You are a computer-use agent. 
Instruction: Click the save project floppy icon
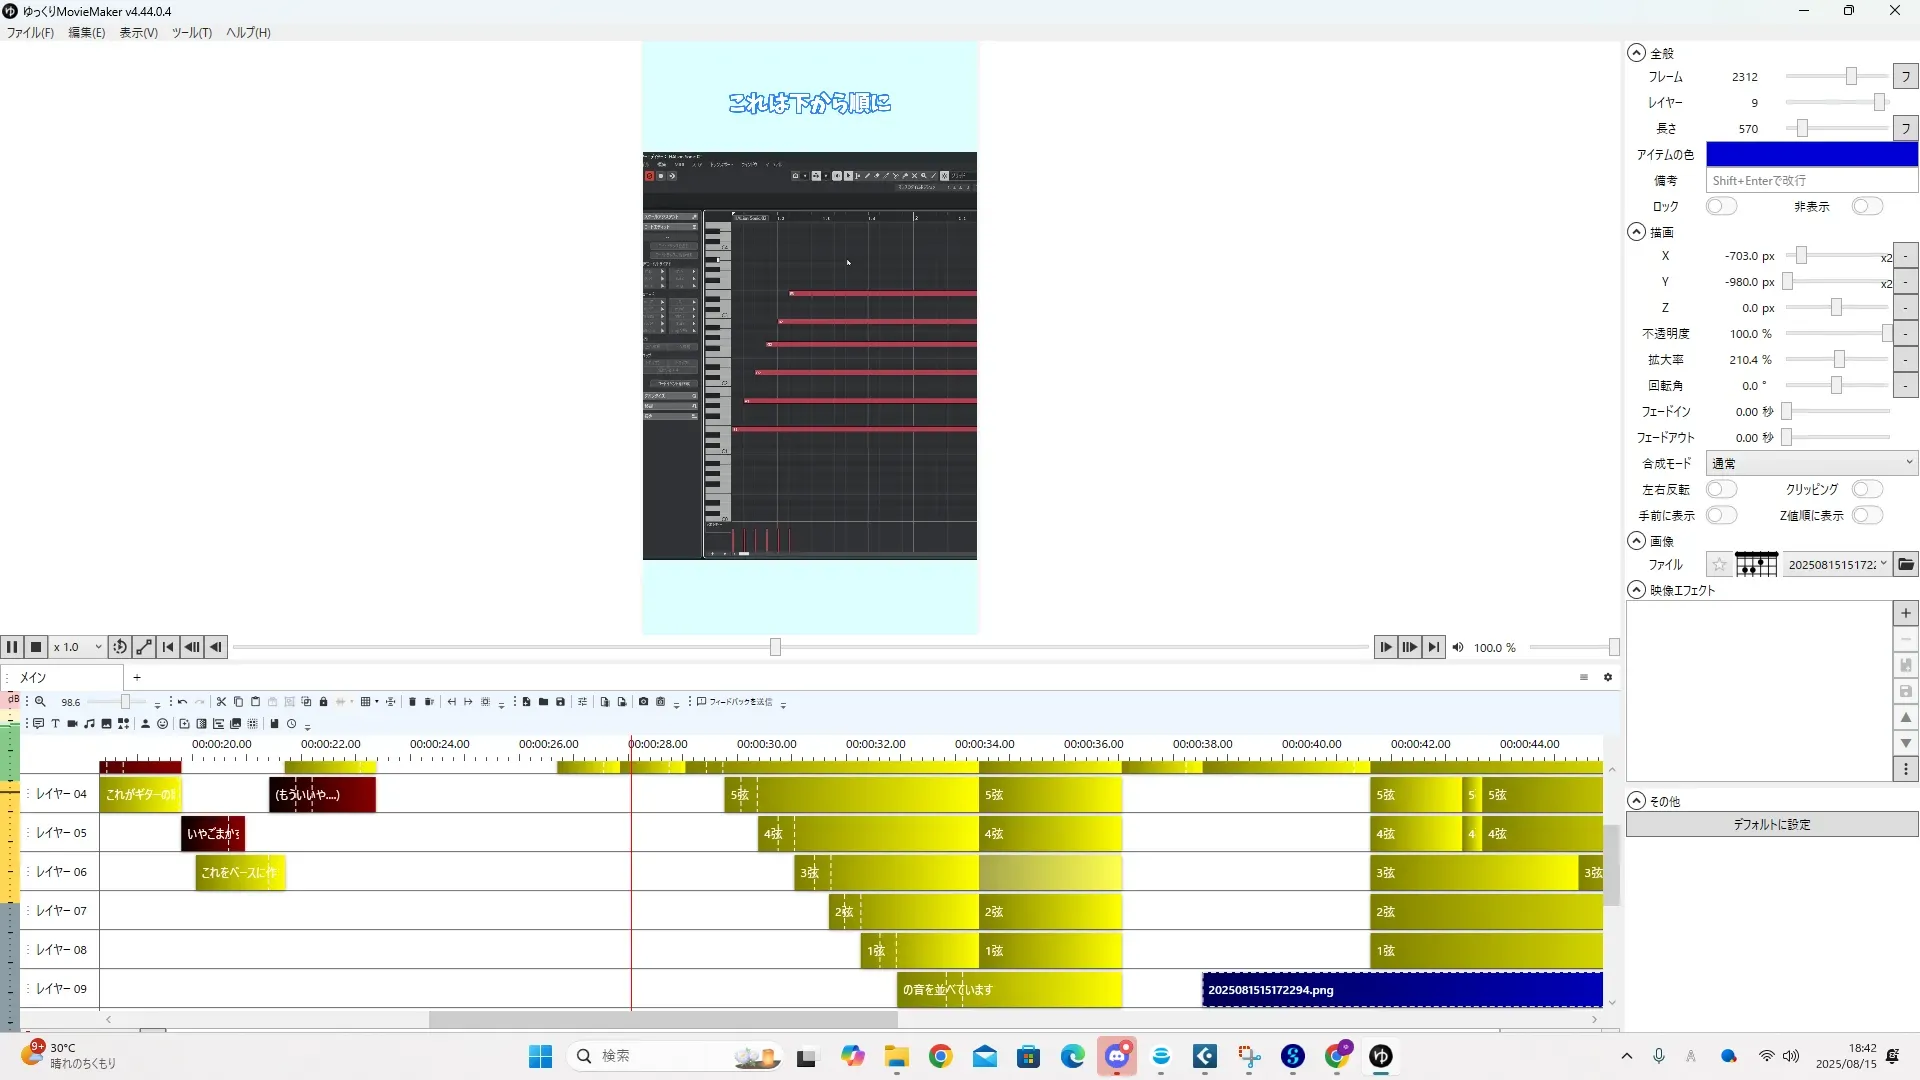[x=560, y=702]
